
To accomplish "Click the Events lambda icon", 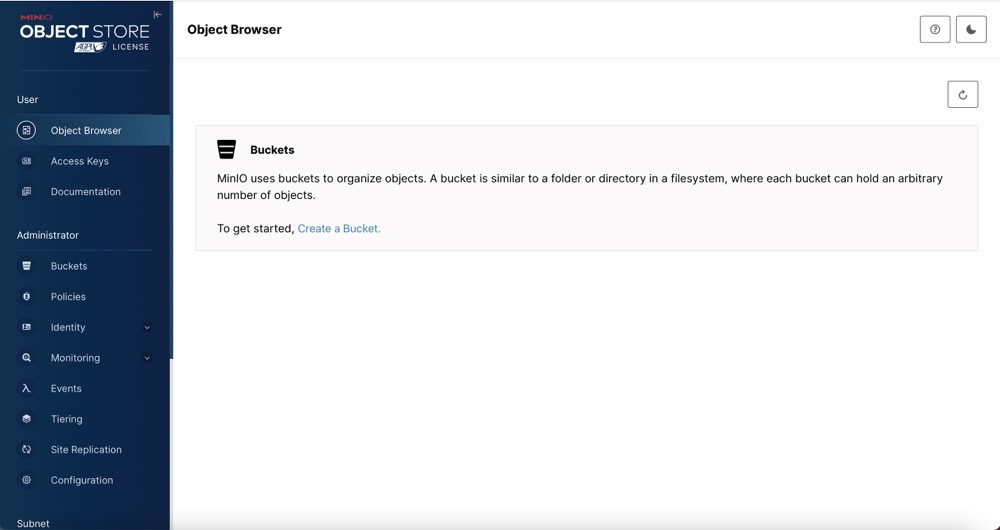I will point(27,388).
